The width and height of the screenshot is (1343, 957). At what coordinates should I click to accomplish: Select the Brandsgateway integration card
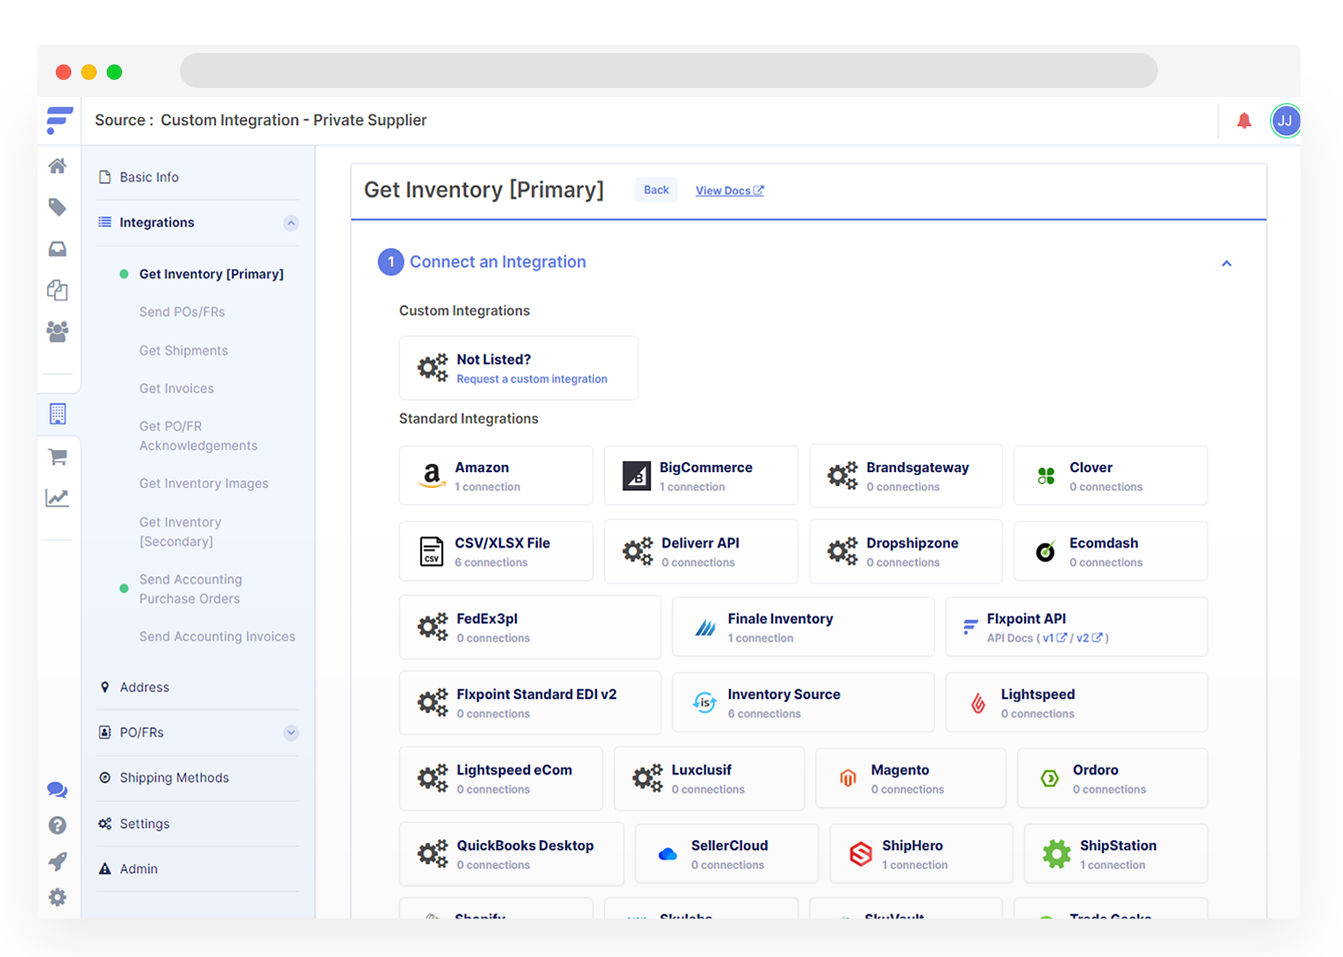click(x=905, y=476)
